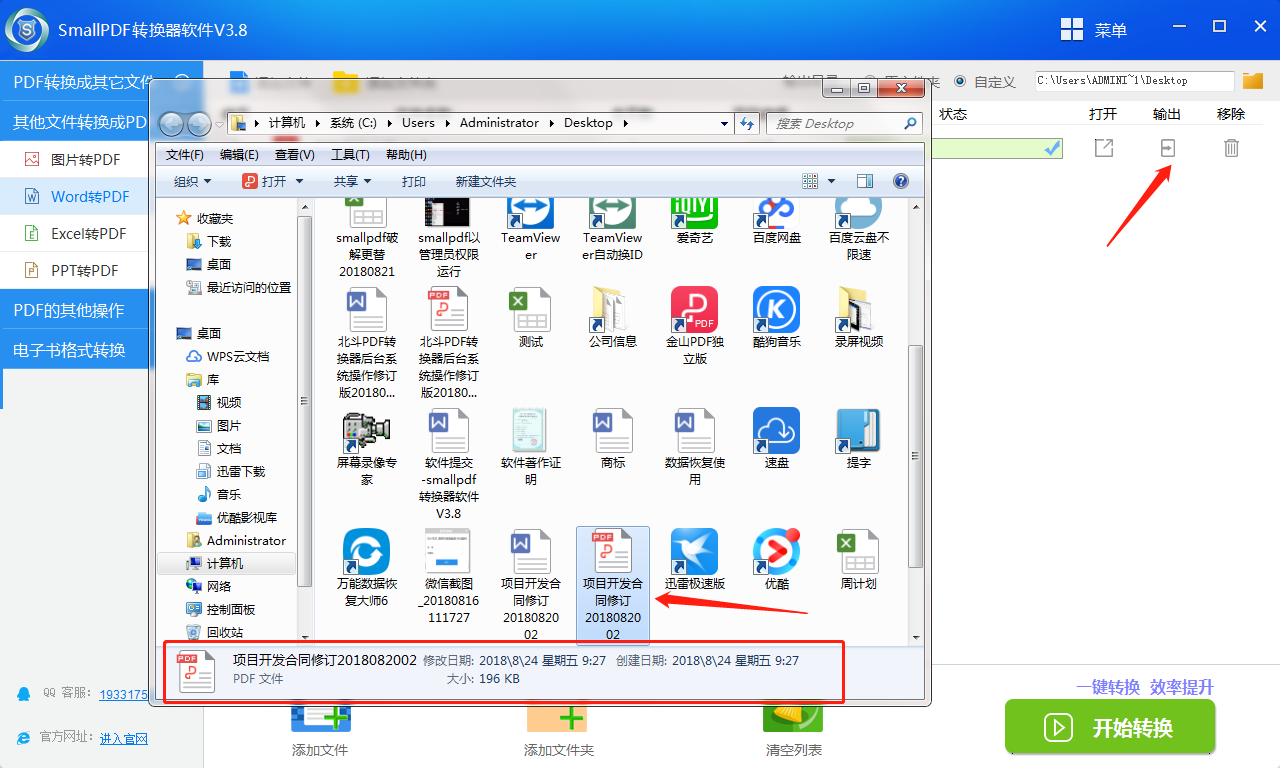Open the change-view dropdown arrow
The width and height of the screenshot is (1280, 768).
click(x=831, y=181)
